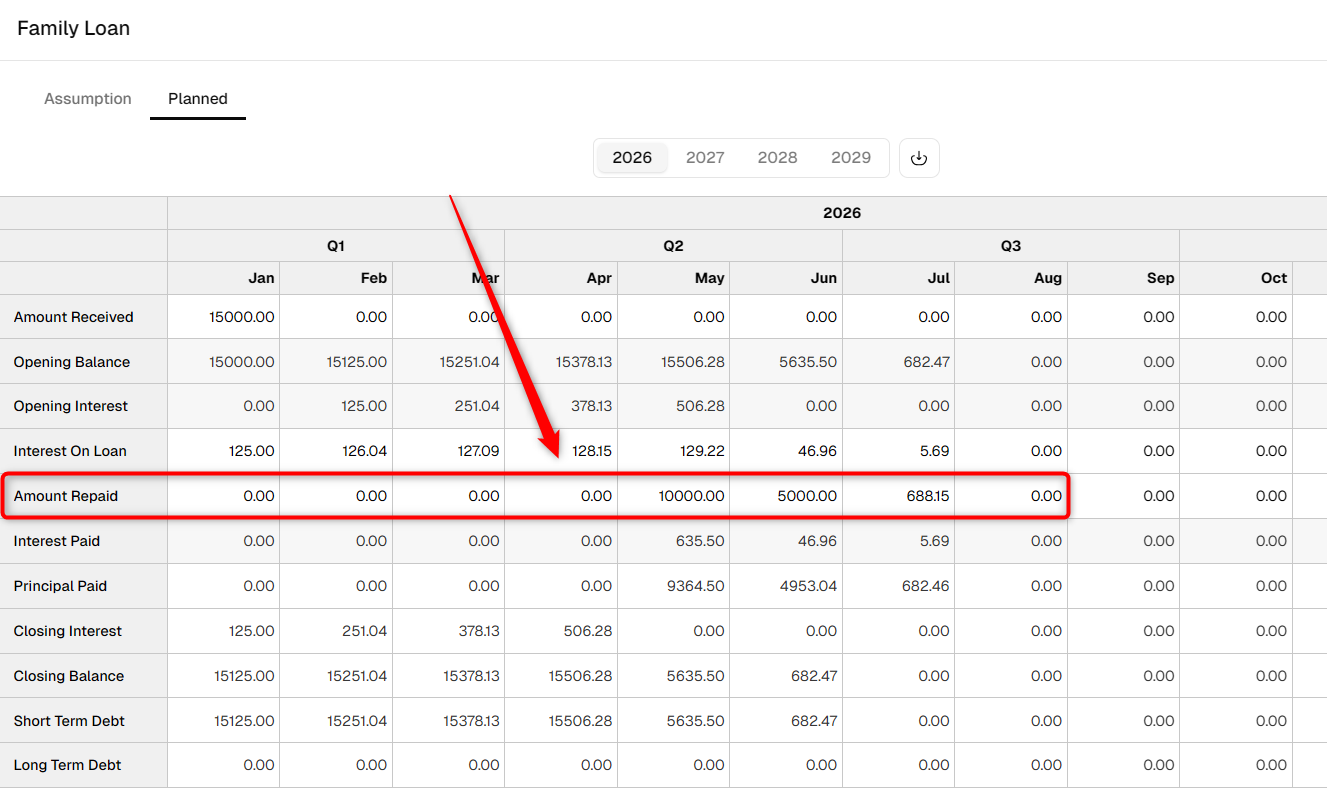Screen dimensions: 1327x811
Task: Click Amount Received Jan value 15000.00
Action: click(x=242, y=317)
